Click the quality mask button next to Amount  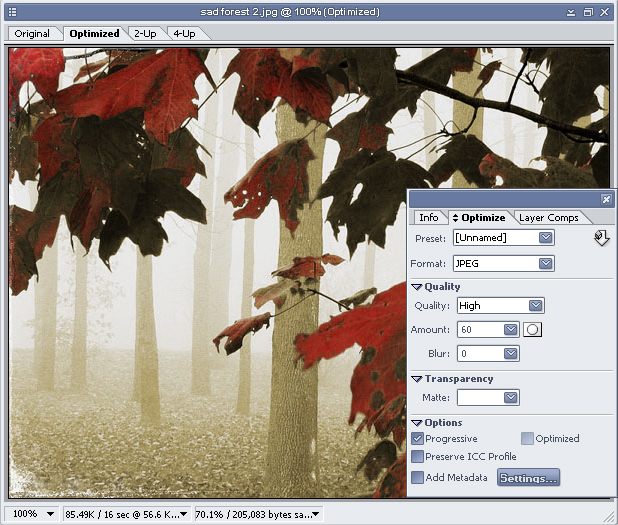click(x=533, y=329)
